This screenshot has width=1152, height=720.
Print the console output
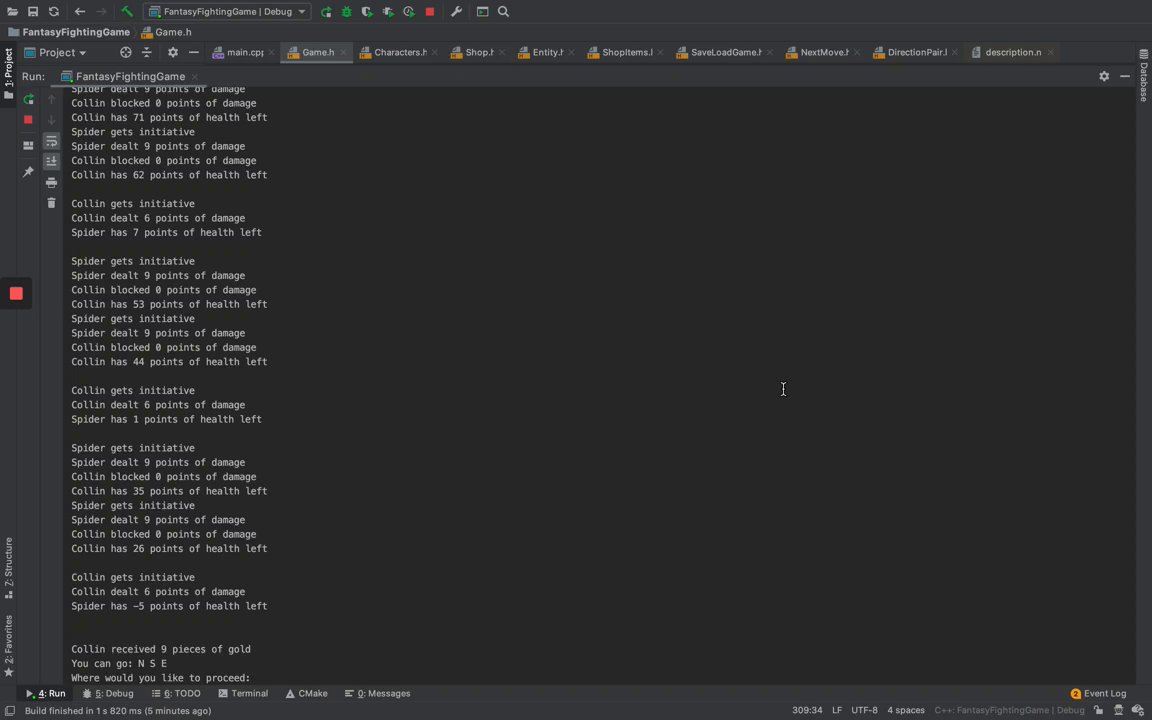(51, 182)
